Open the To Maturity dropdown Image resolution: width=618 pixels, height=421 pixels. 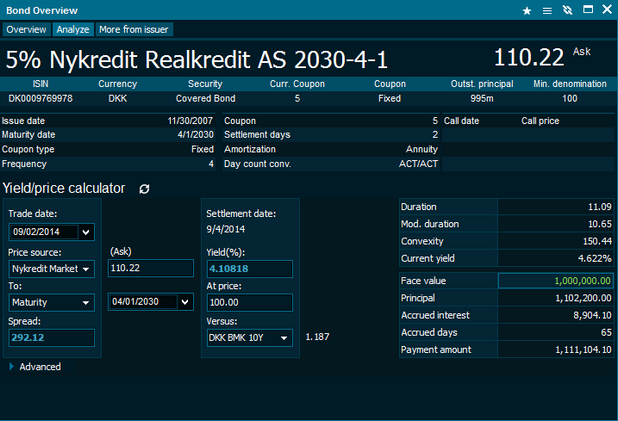pyautogui.click(x=51, y=303)
